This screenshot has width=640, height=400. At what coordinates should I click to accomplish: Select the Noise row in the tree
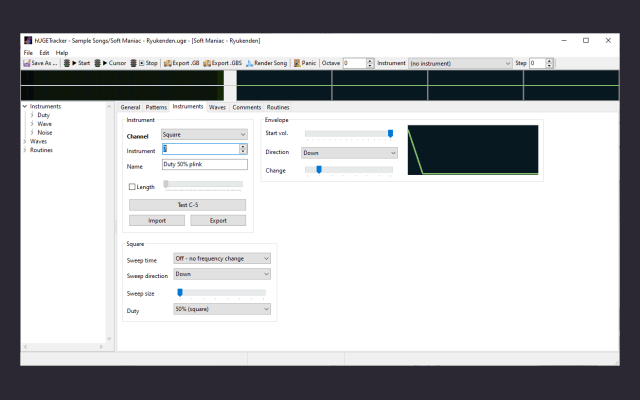[x=45, y=132]
